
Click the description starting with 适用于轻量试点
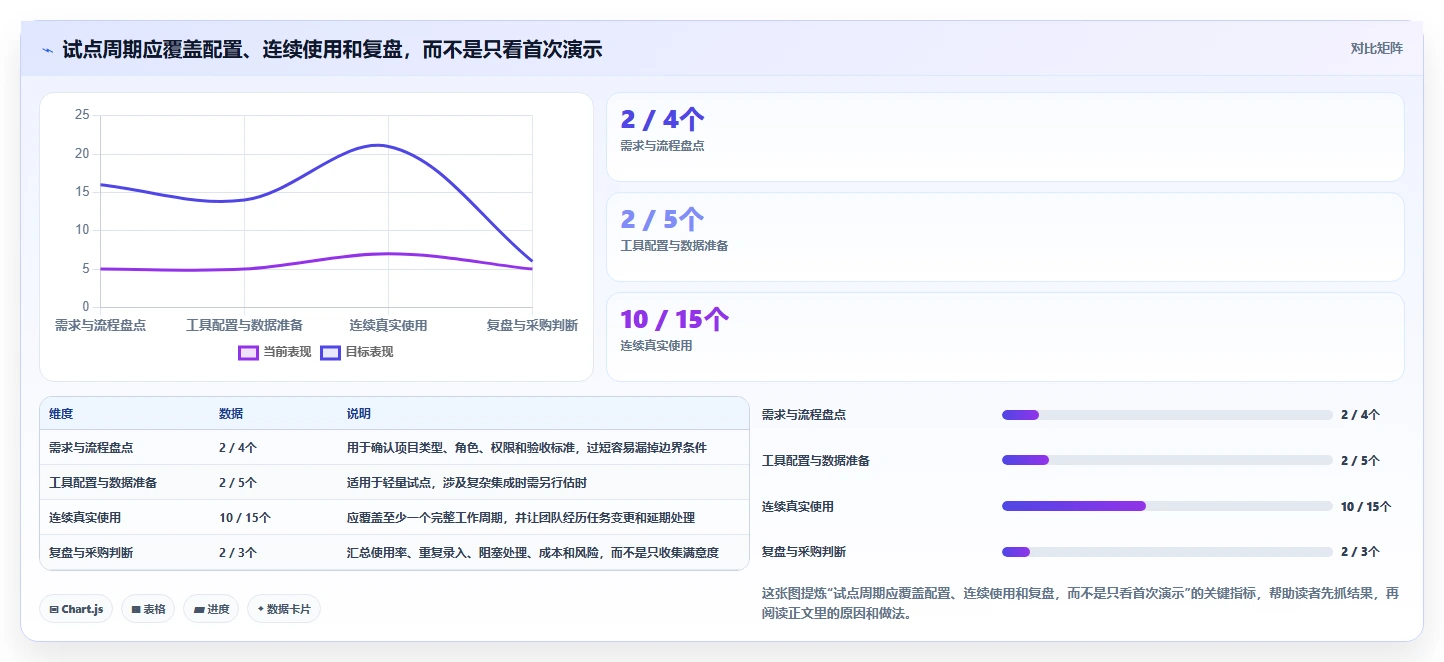pos(467,483)
